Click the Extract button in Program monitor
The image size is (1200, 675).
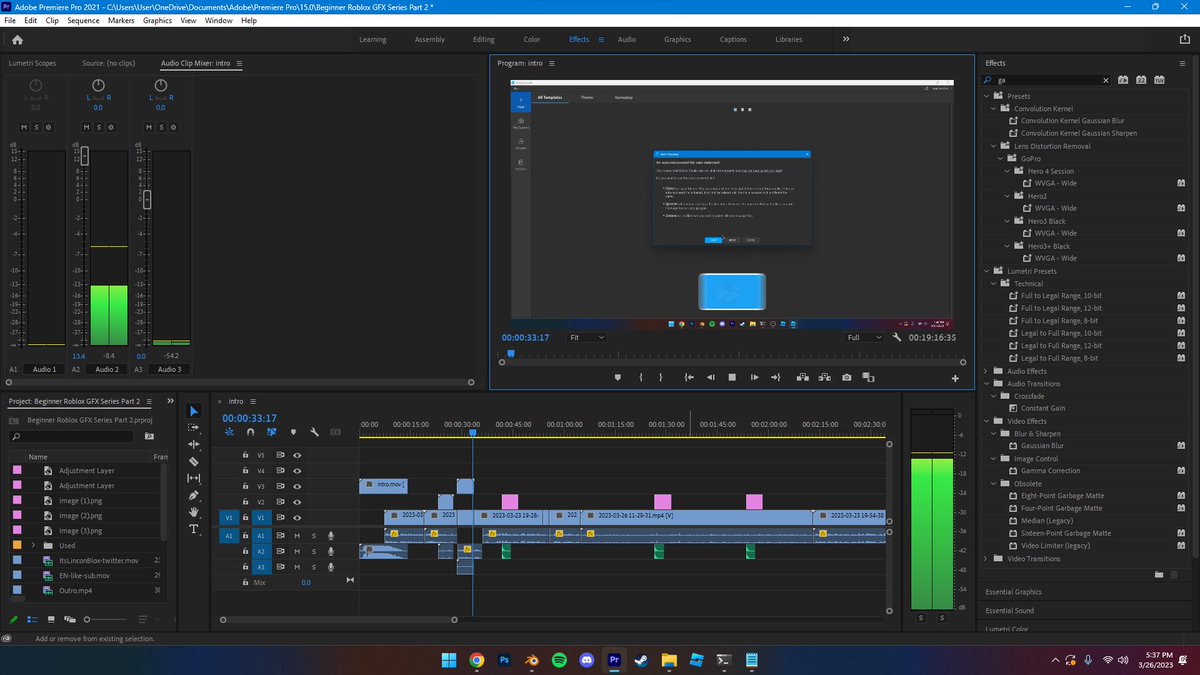[825, 377]
